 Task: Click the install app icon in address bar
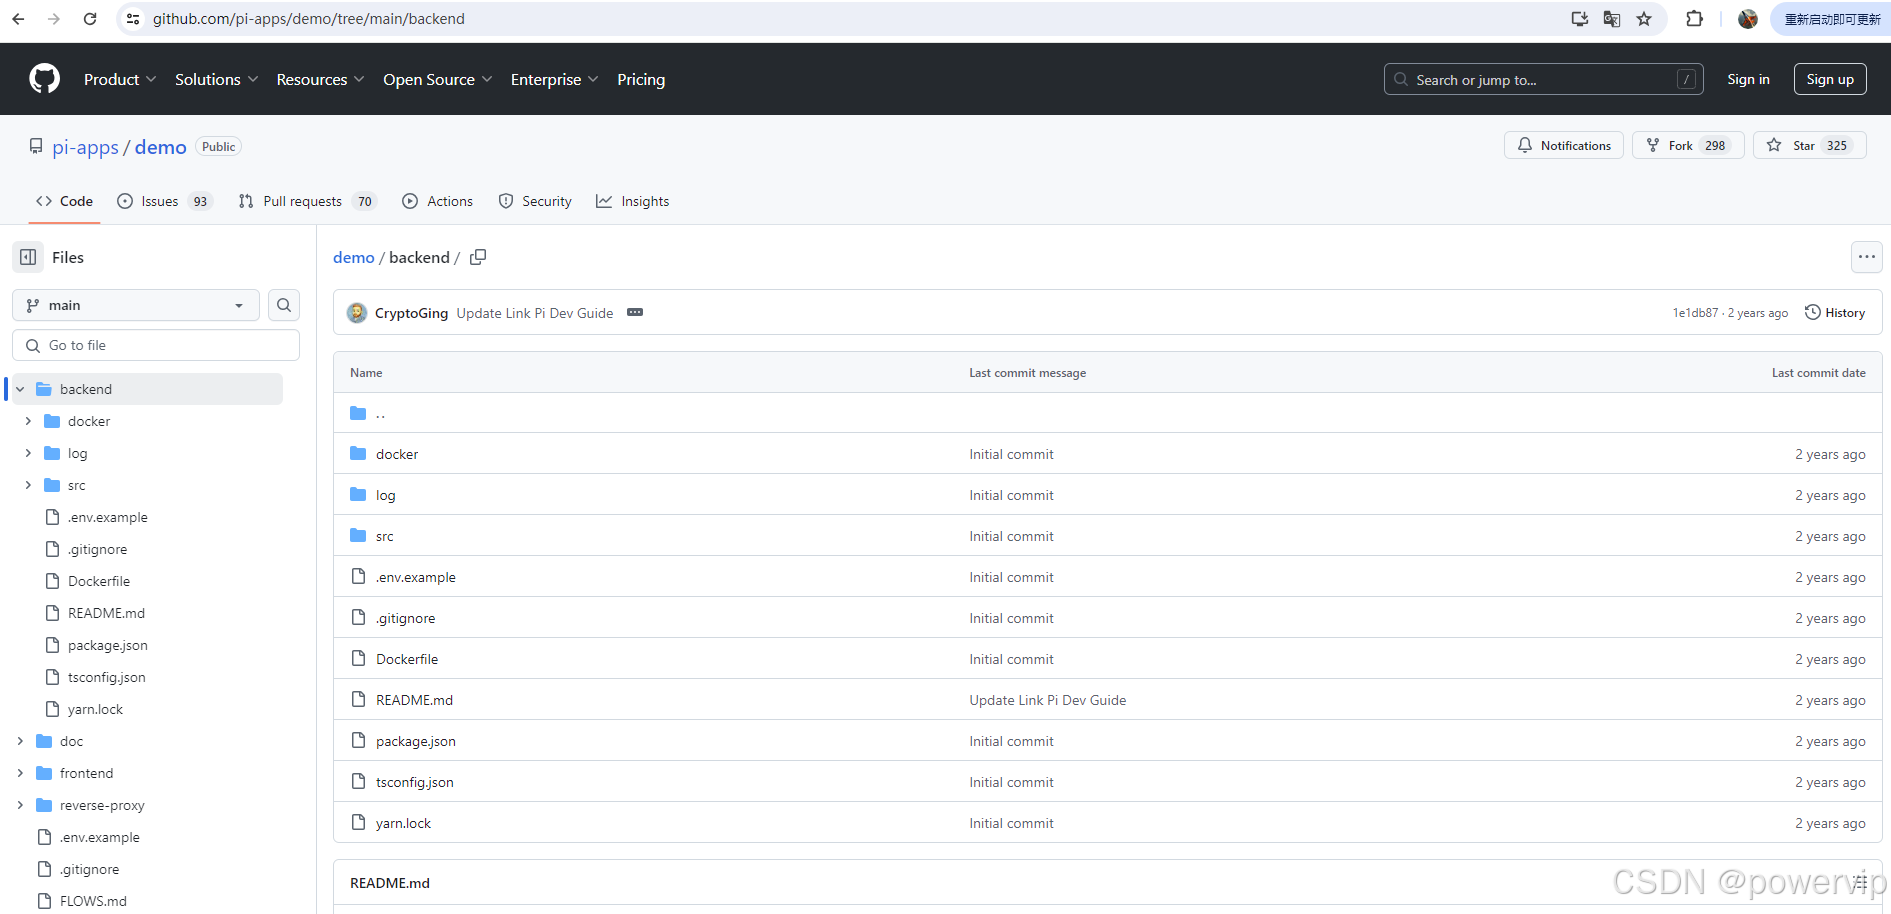coord(1580,19)
